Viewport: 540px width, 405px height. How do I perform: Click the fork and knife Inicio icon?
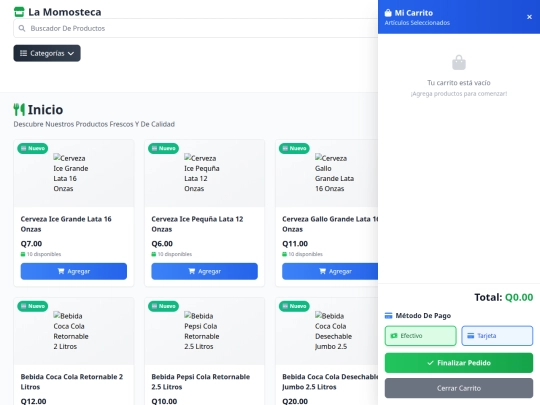click(x=19, y=110)
